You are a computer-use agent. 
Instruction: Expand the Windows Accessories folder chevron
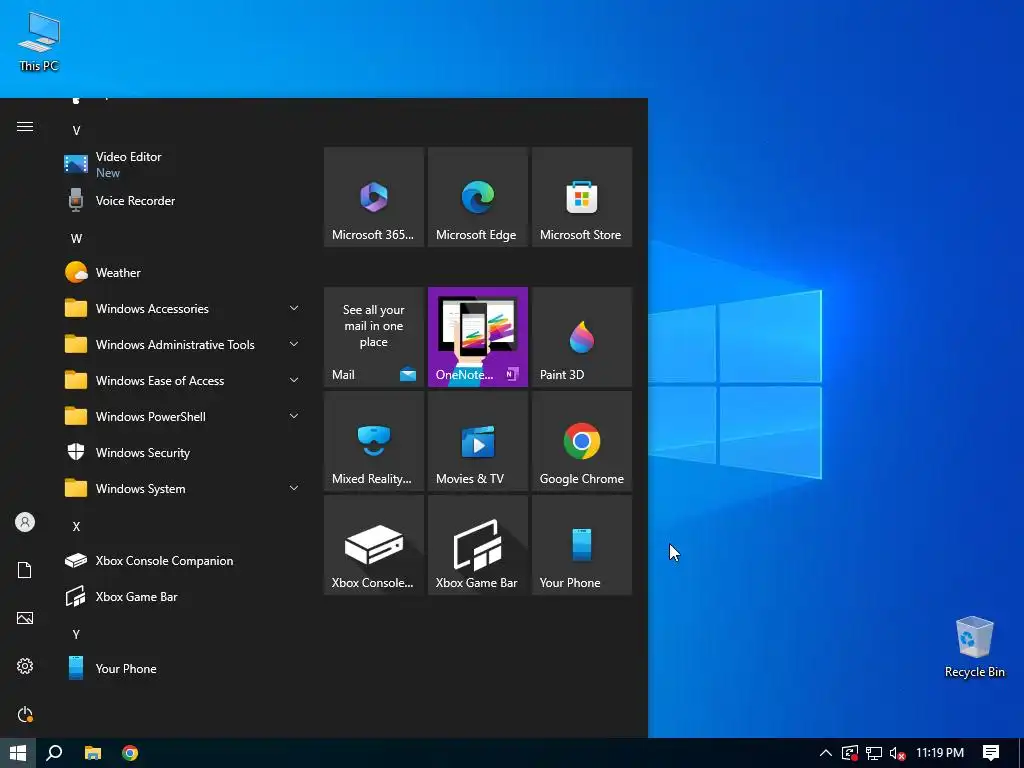(x=294, y=308)
